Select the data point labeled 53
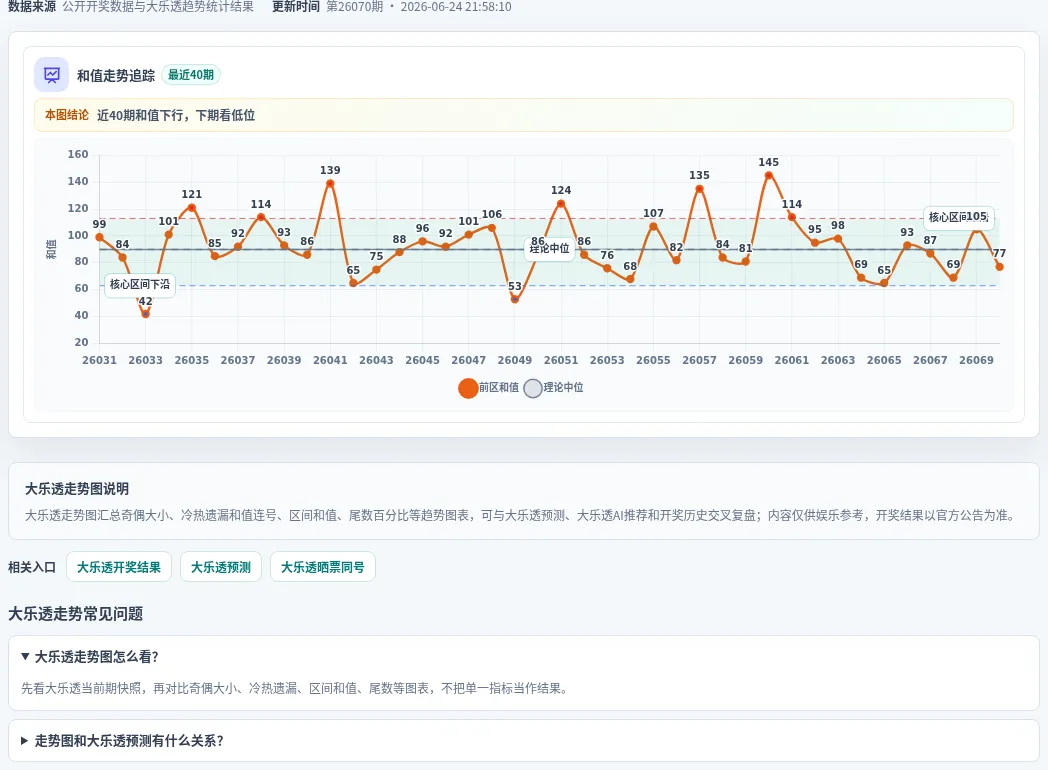The image size is (1048, 770). point(515,299)
